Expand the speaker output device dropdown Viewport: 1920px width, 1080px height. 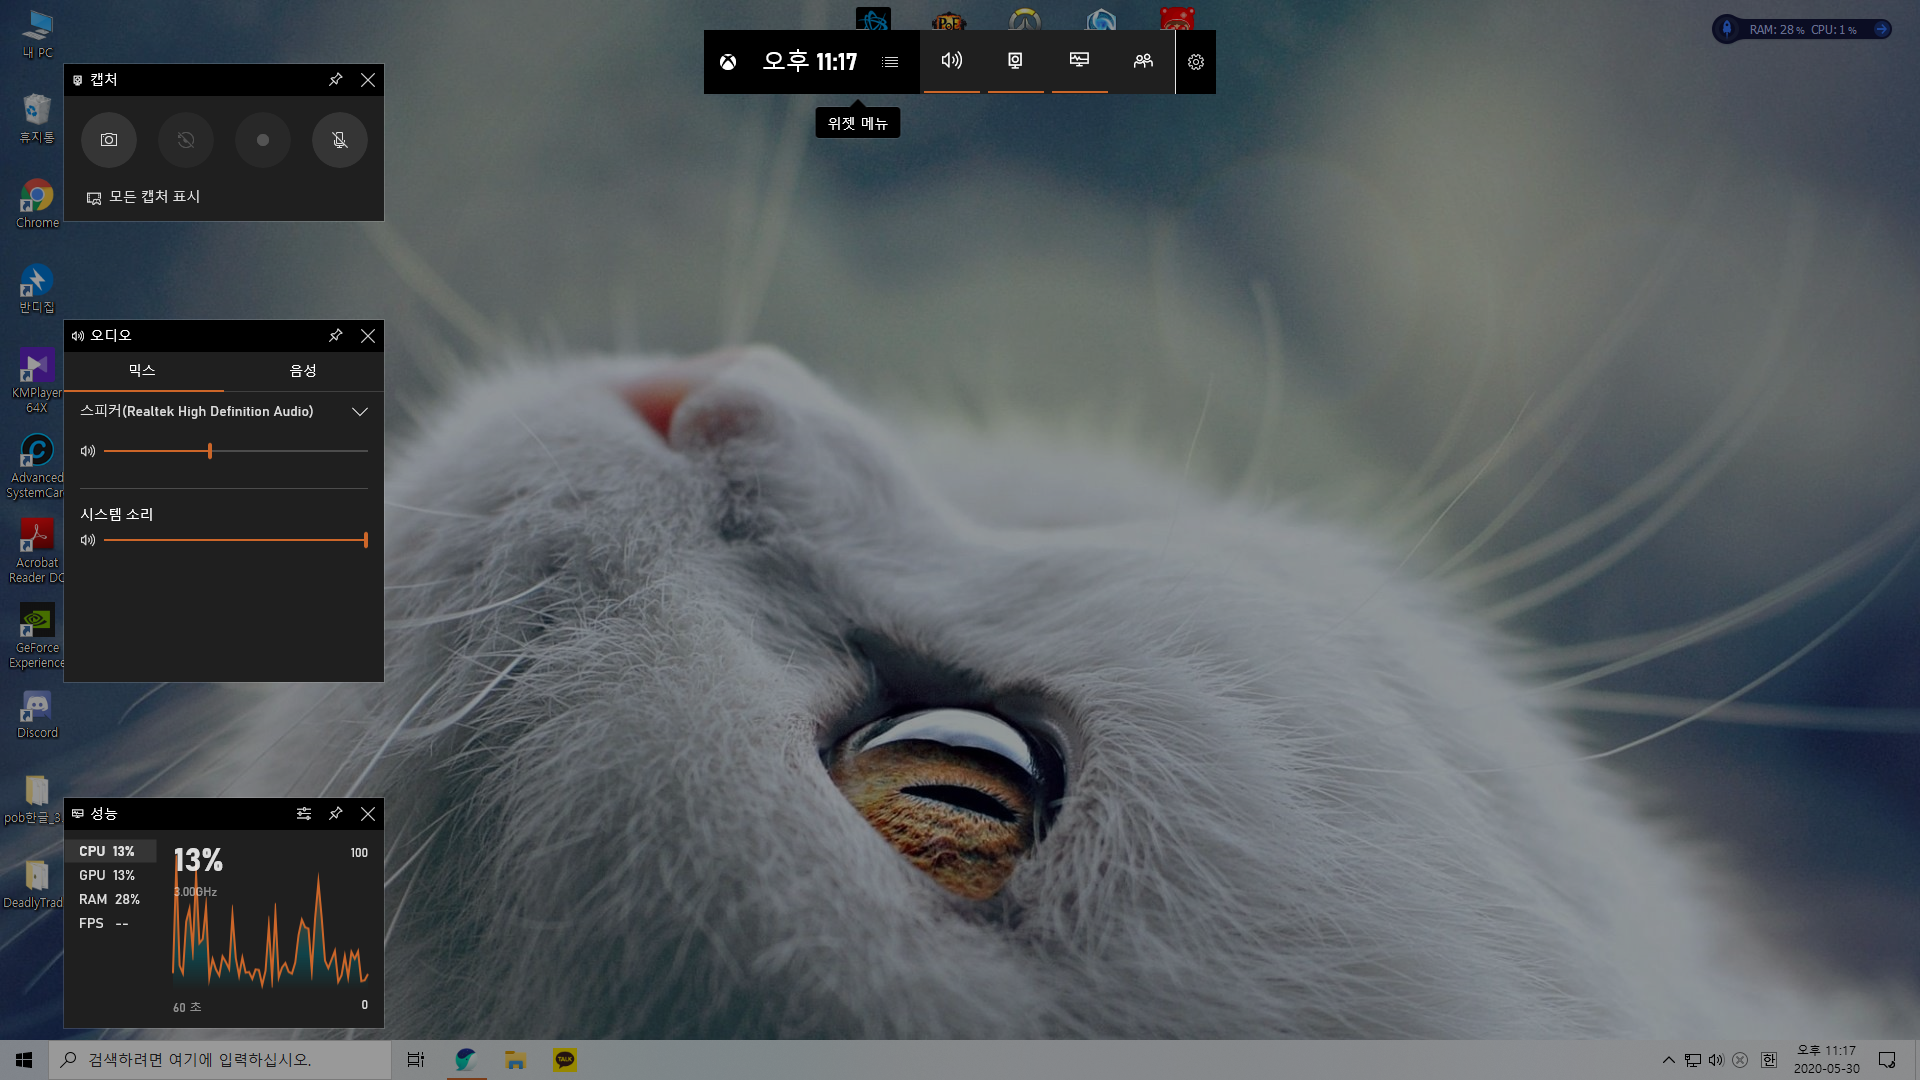pos(360,412)
